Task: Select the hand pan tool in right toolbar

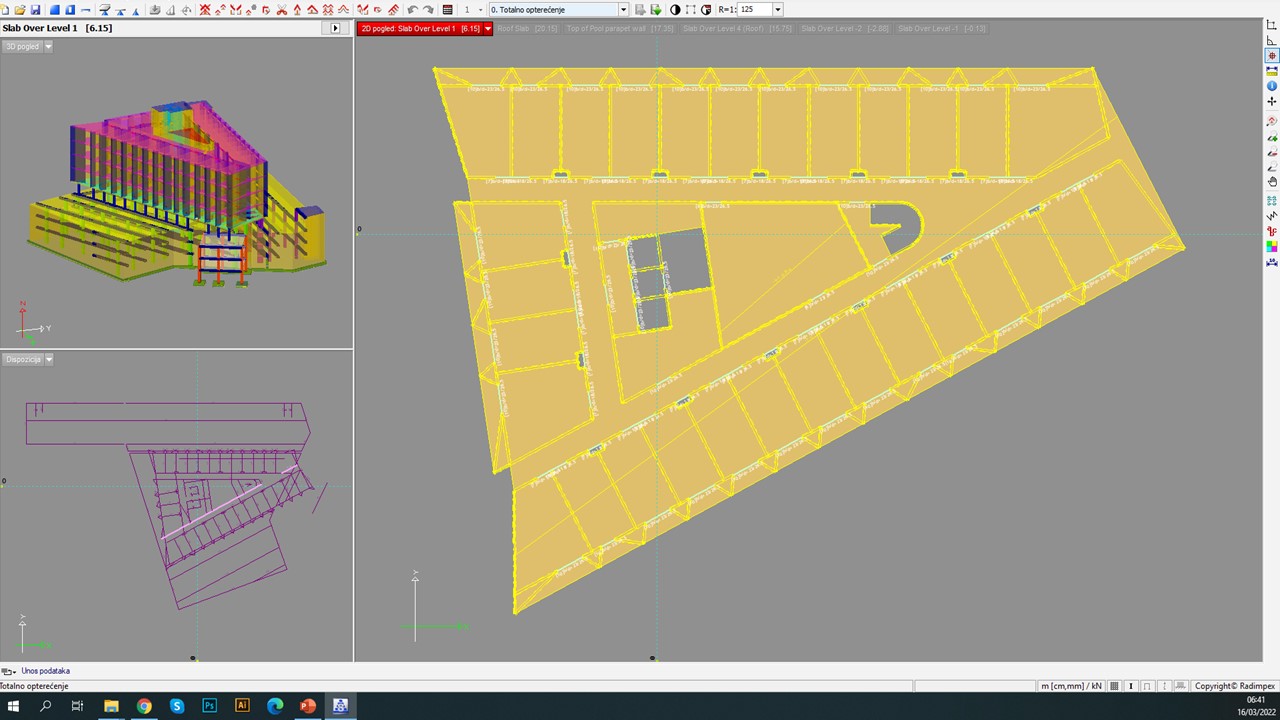Action: [1272, 182]
